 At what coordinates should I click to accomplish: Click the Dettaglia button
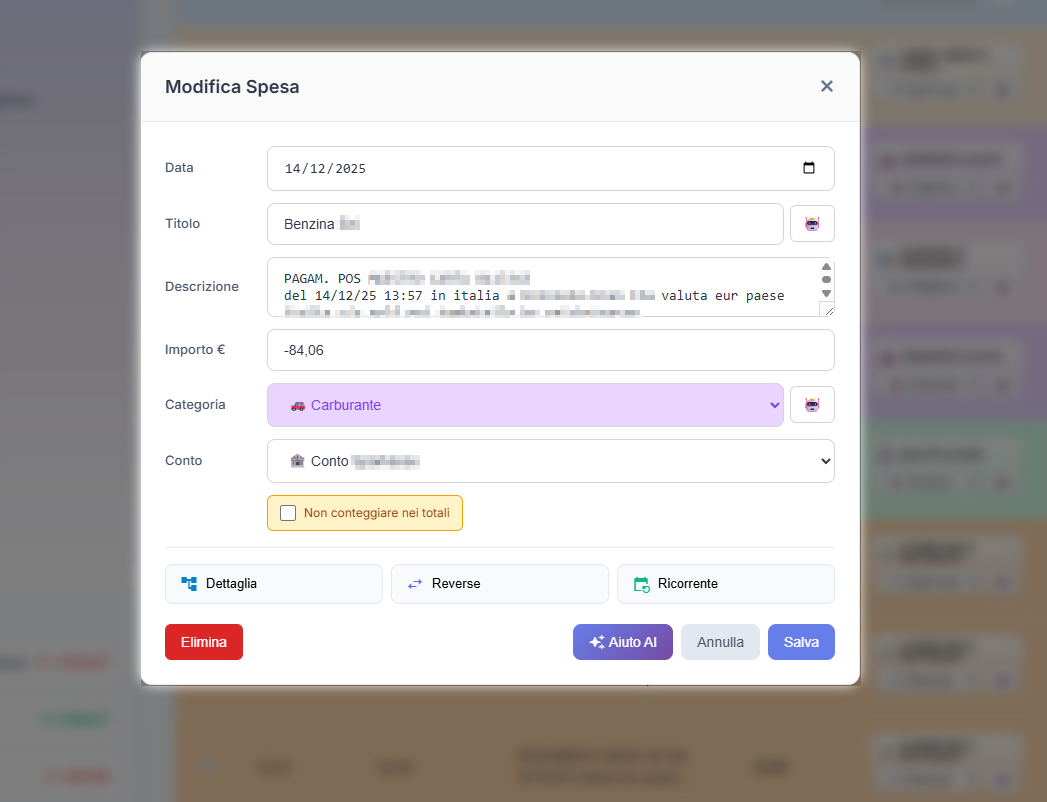274,584
